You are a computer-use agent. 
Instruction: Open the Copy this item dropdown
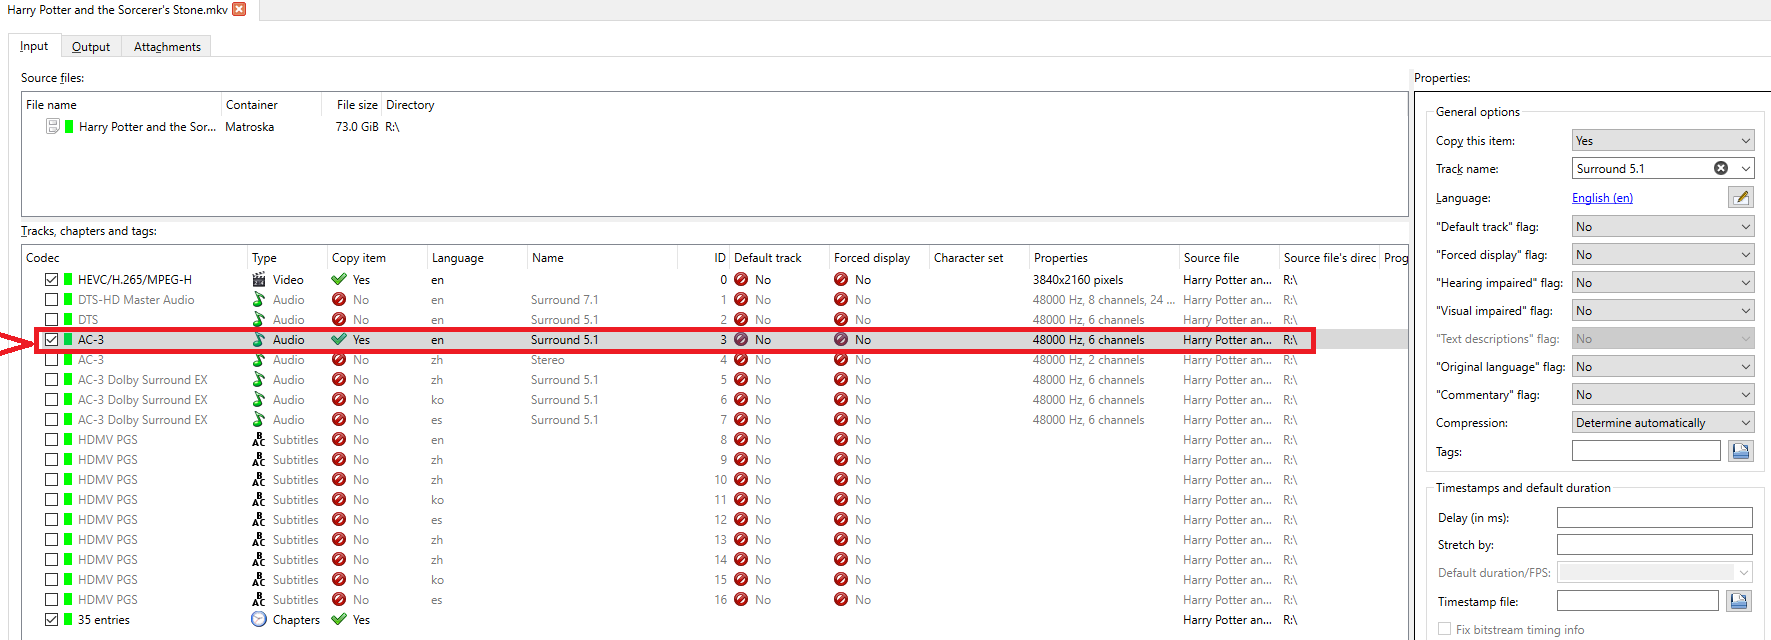click(1663, 141)
